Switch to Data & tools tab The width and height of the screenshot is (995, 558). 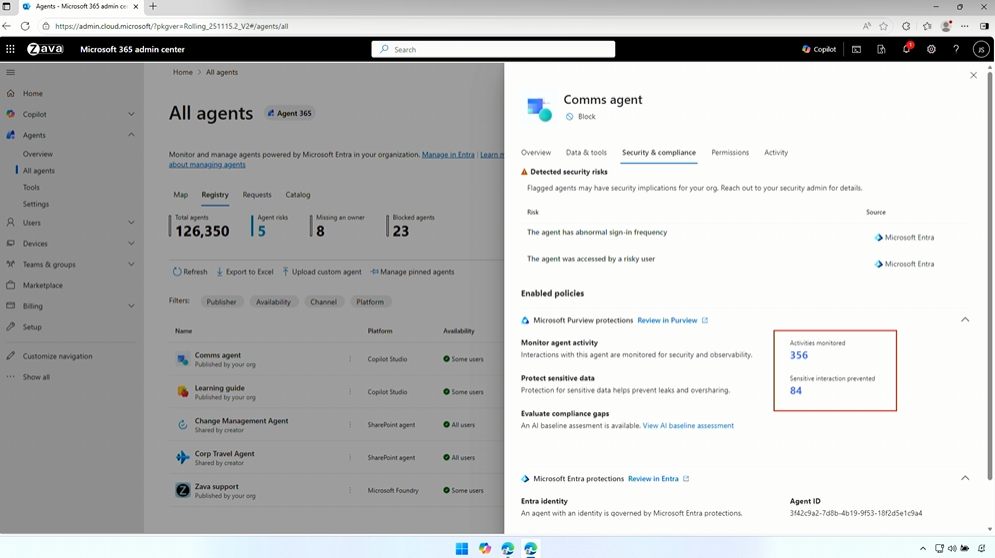click(586, 152)
